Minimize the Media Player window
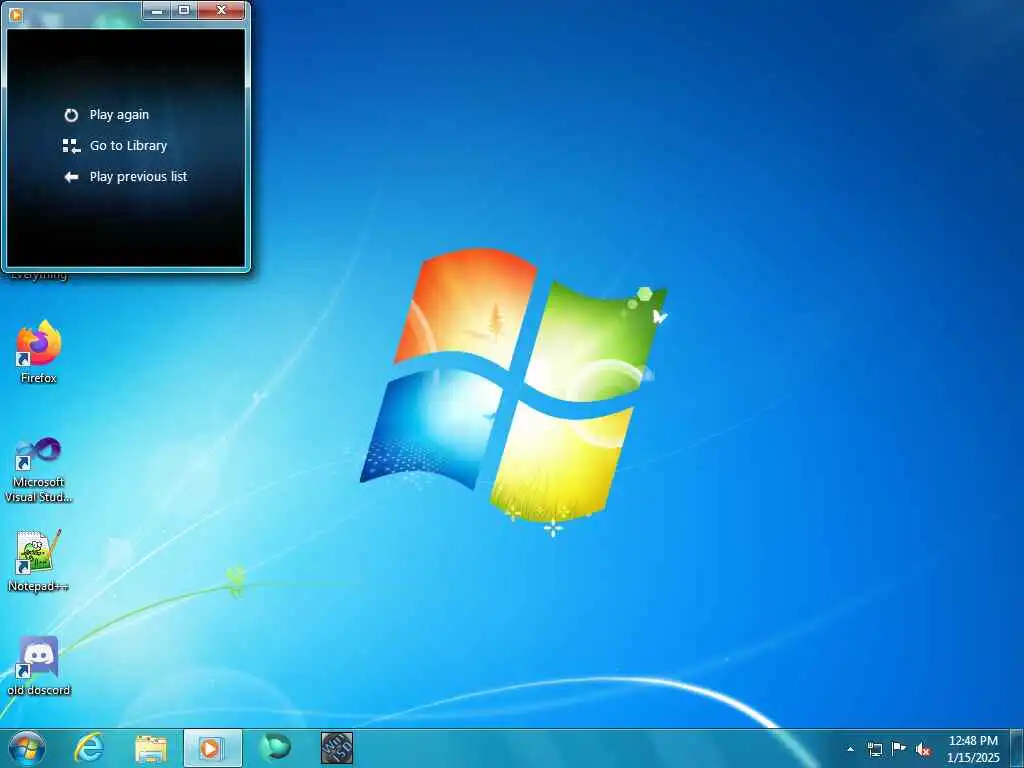This screenshot has width=1024, height=768. (157, 10)
